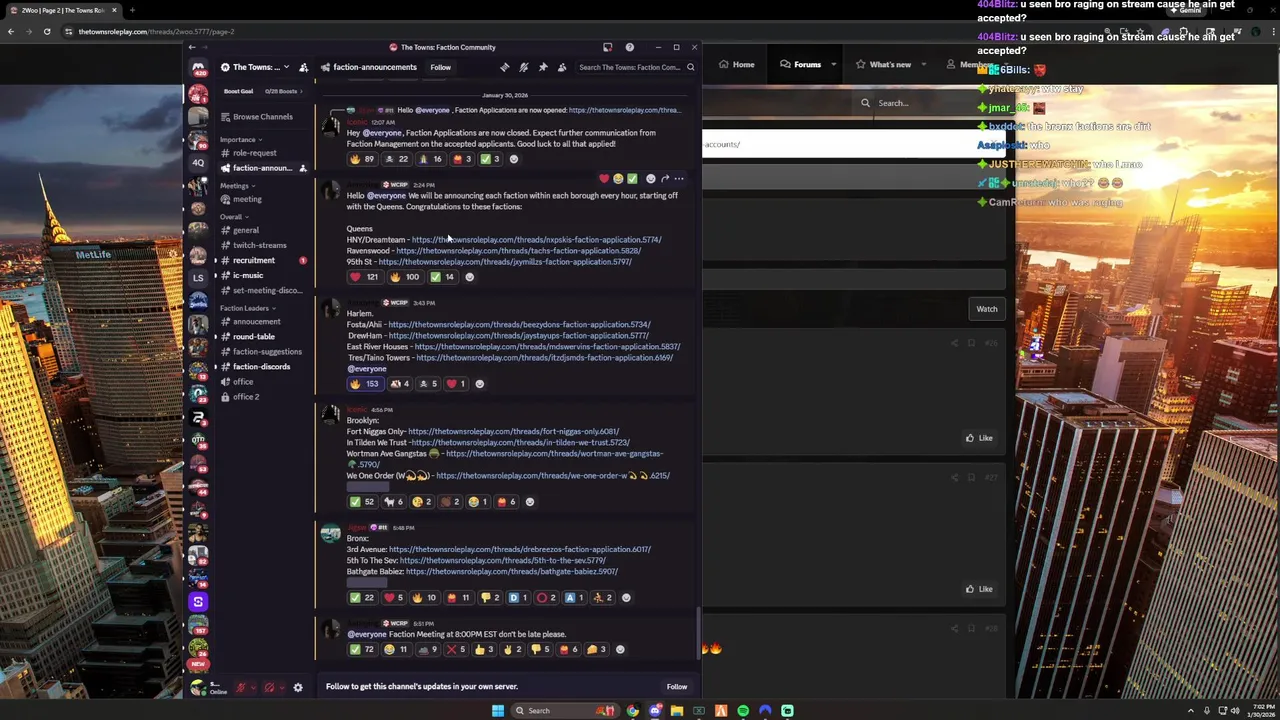Expand Forums dropdown arrow on website

click(833, 65)
